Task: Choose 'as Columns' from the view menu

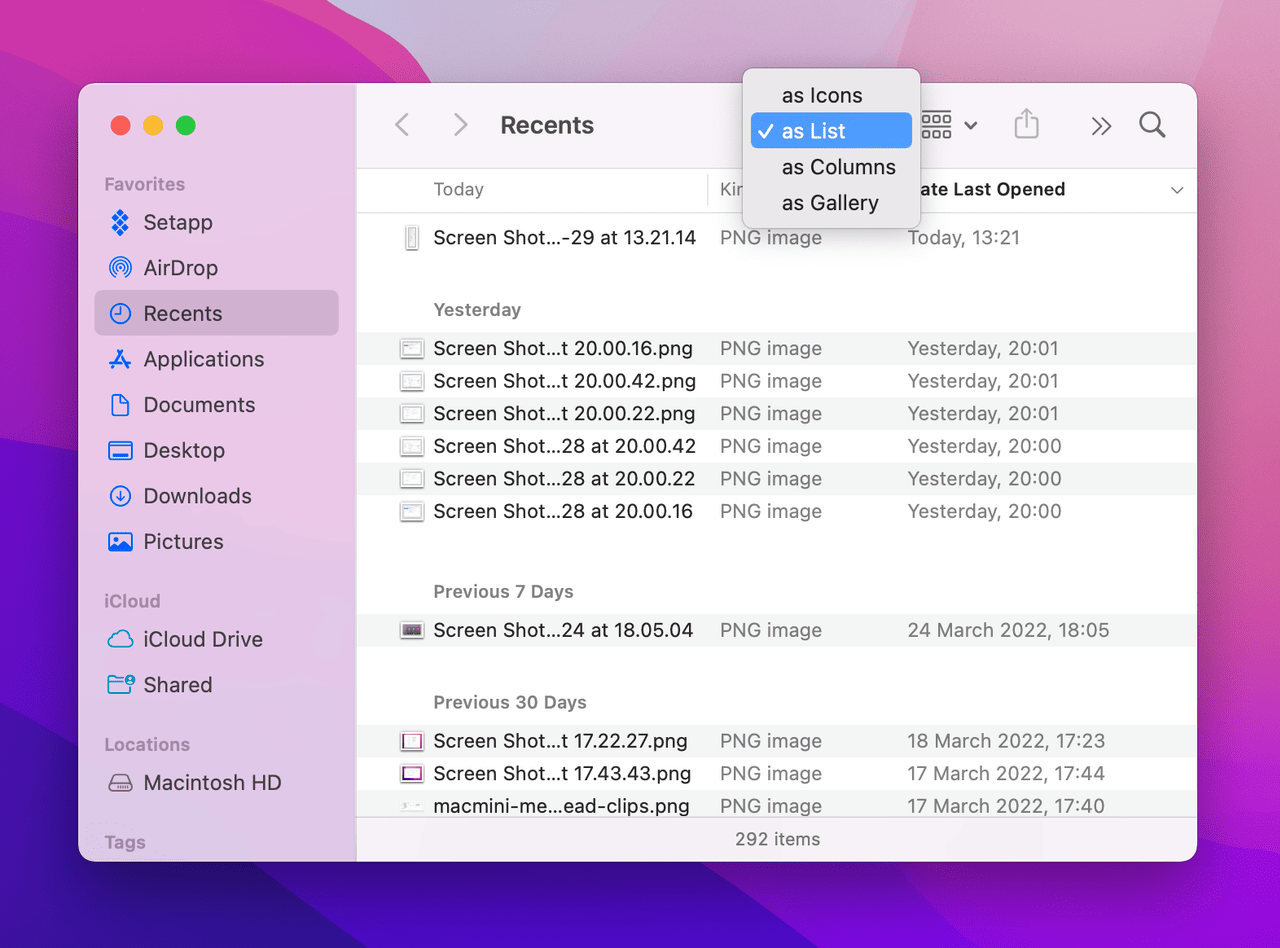Action: 839,167
